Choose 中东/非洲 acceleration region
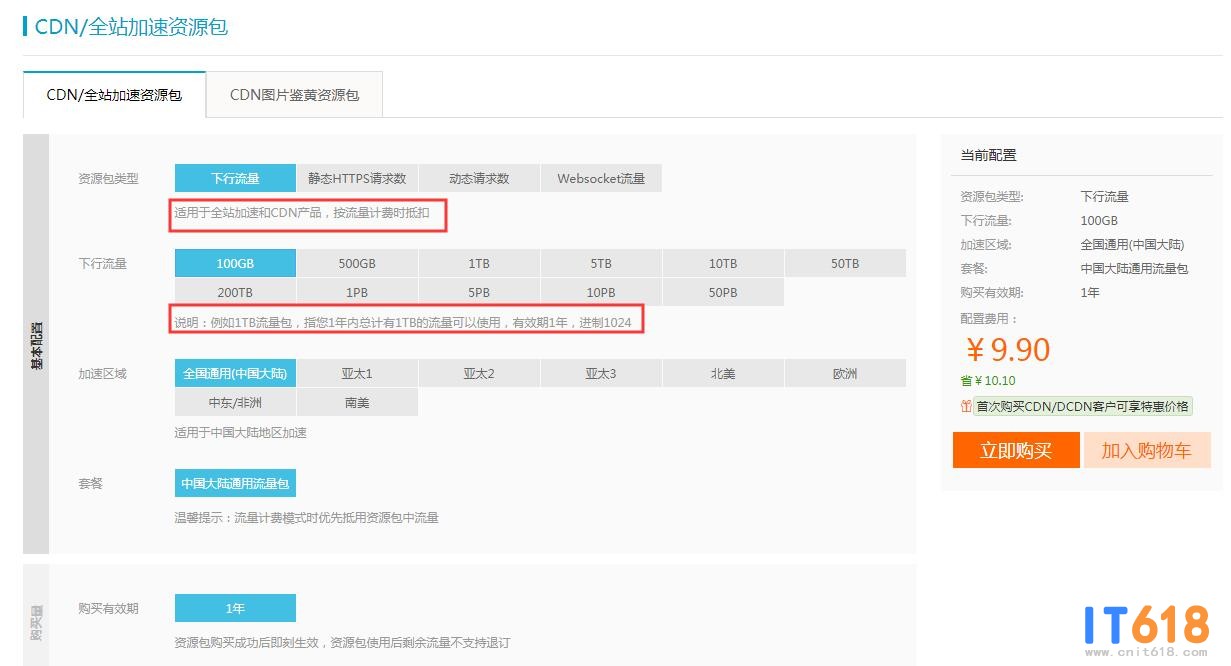 tap(235, 402)
